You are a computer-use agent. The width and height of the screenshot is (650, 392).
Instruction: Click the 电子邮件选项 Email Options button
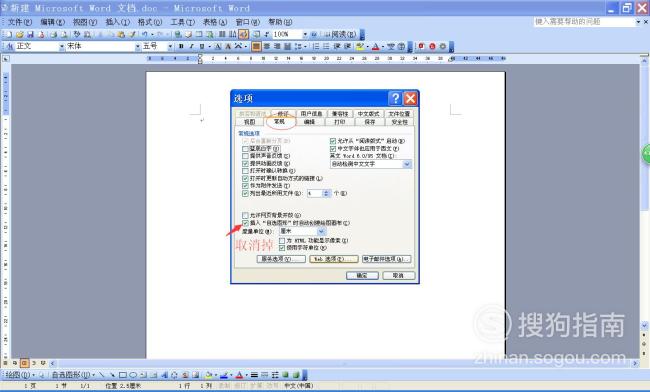[x=387, y=259]
